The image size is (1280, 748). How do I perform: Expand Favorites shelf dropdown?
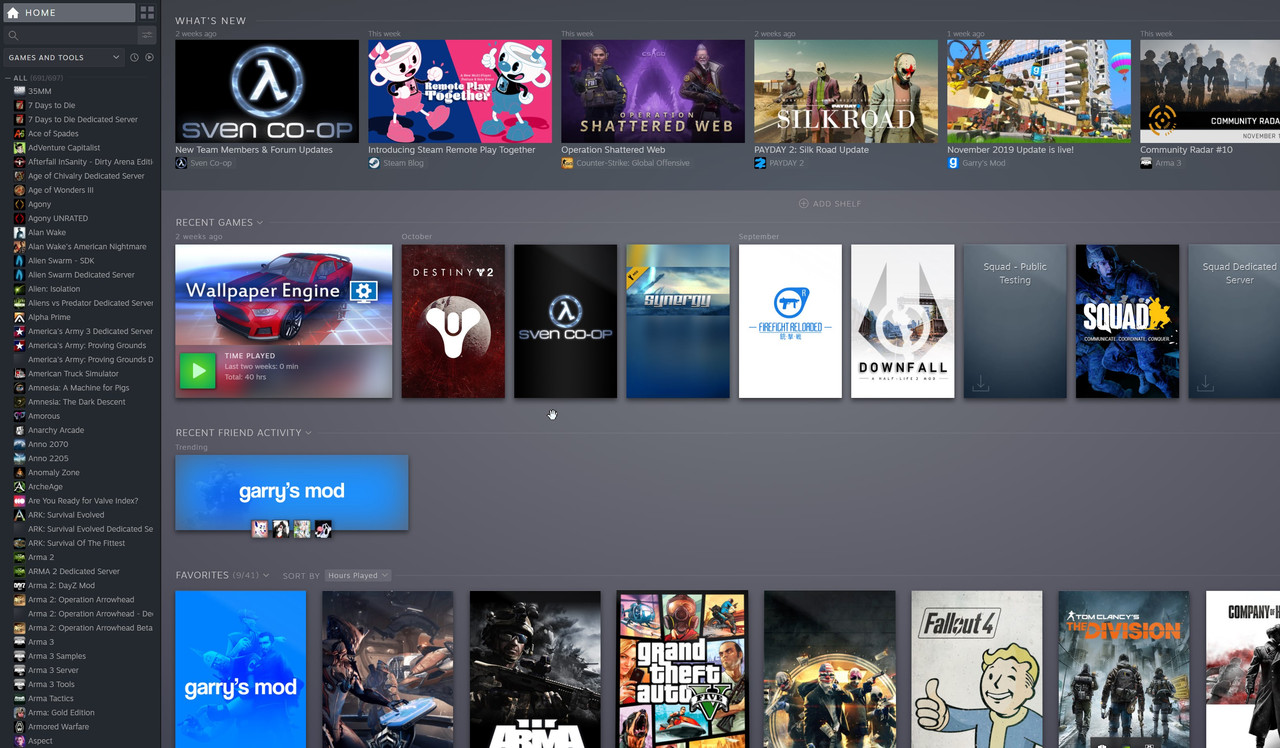pyautogui.click(x=266, y=575)
